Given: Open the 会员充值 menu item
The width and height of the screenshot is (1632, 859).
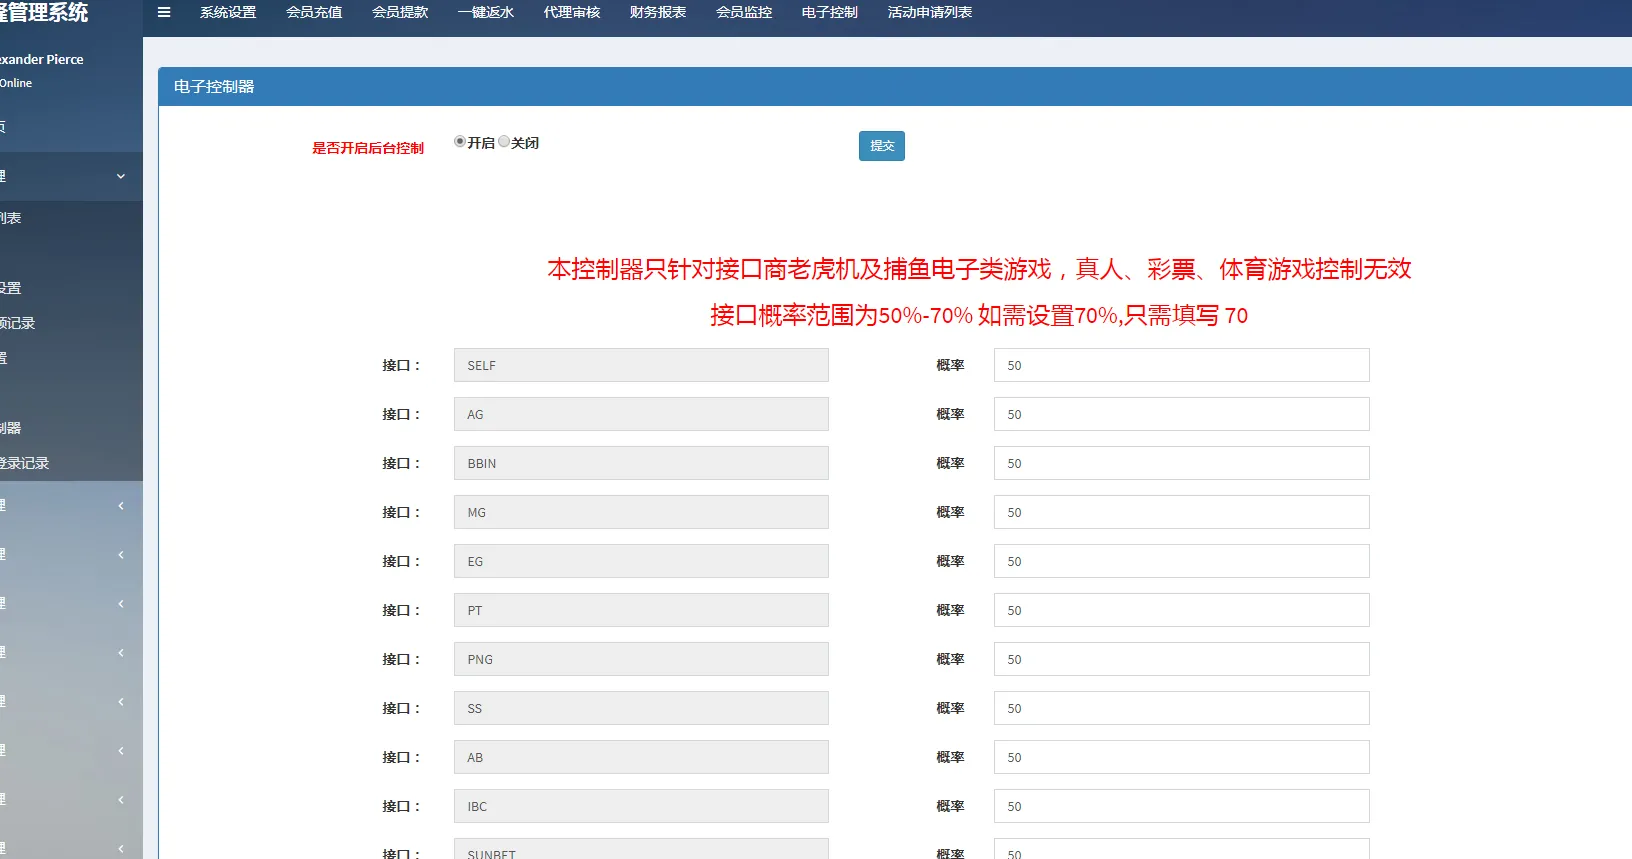Looking at the screenshot, I should point(314,13).
